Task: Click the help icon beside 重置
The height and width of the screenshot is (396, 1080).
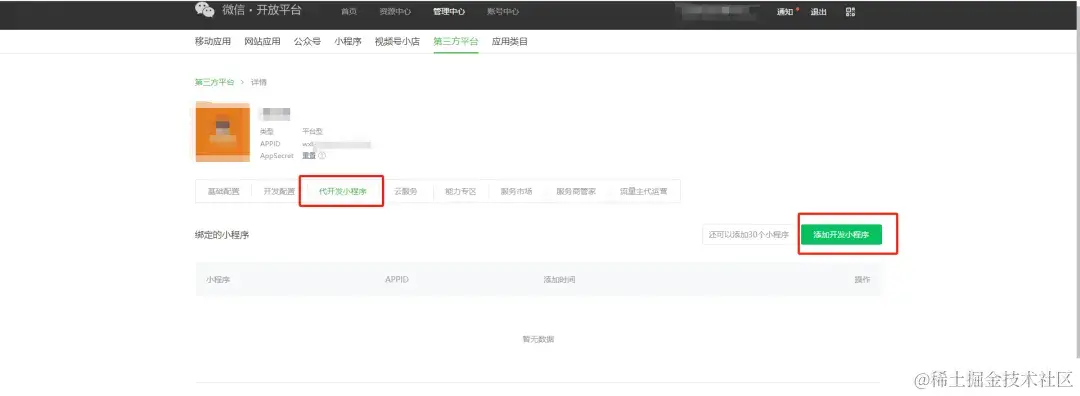Action: click(322, 156)
